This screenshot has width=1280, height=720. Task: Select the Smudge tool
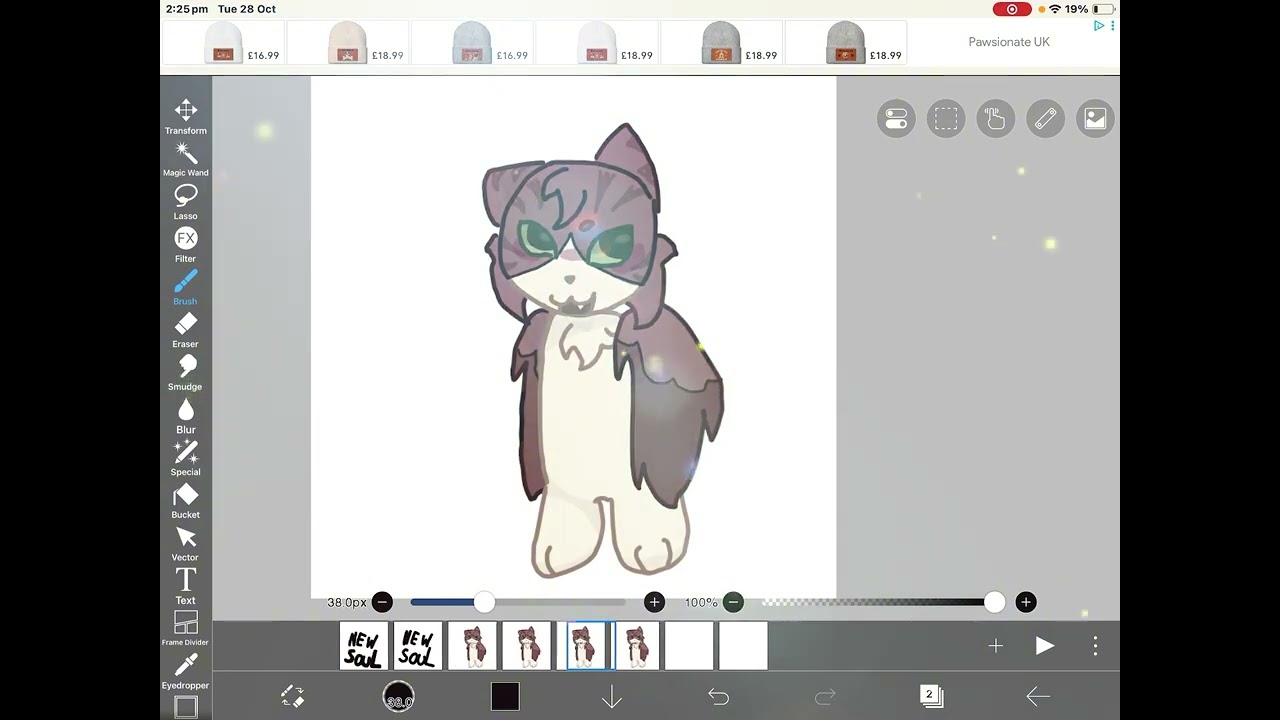(x=186, y=373)
